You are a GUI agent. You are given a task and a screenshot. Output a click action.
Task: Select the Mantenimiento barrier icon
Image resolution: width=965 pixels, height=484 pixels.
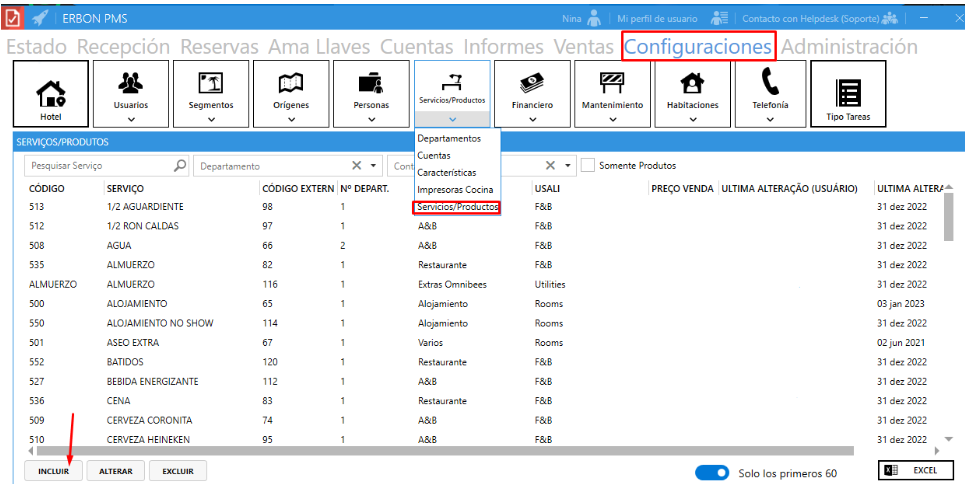tap(611, 83)
